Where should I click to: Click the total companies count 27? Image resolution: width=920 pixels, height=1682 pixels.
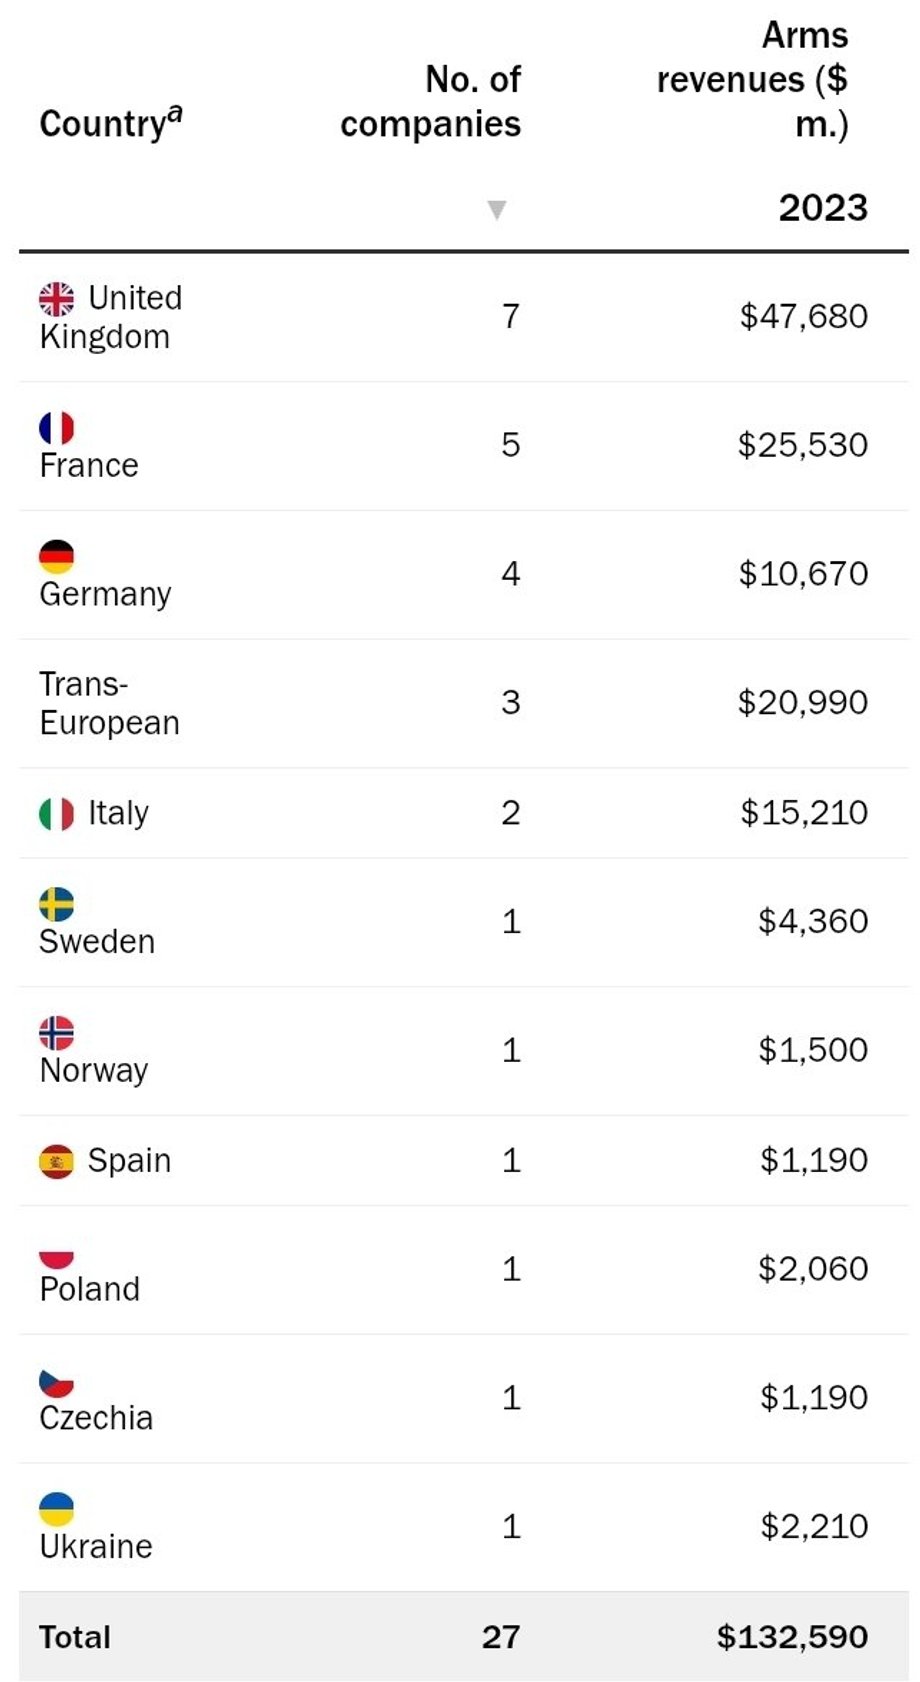click(501, 1637)
